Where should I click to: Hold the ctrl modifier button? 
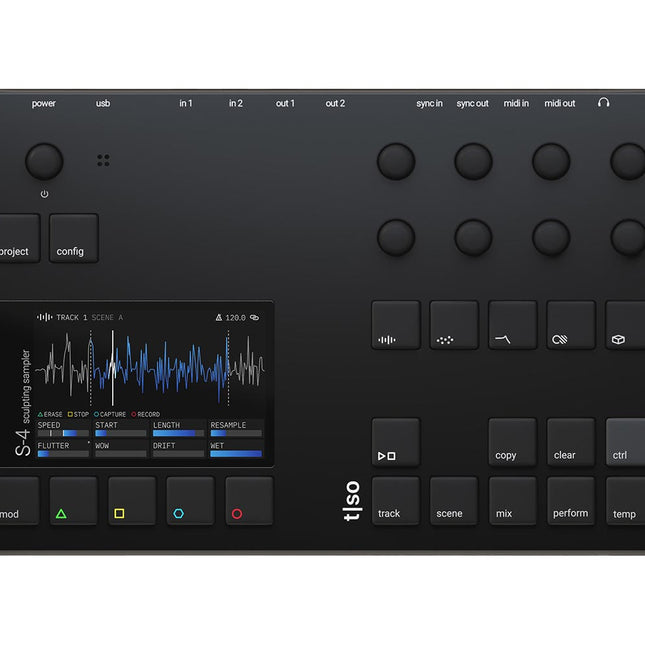[x=625, y=443]
